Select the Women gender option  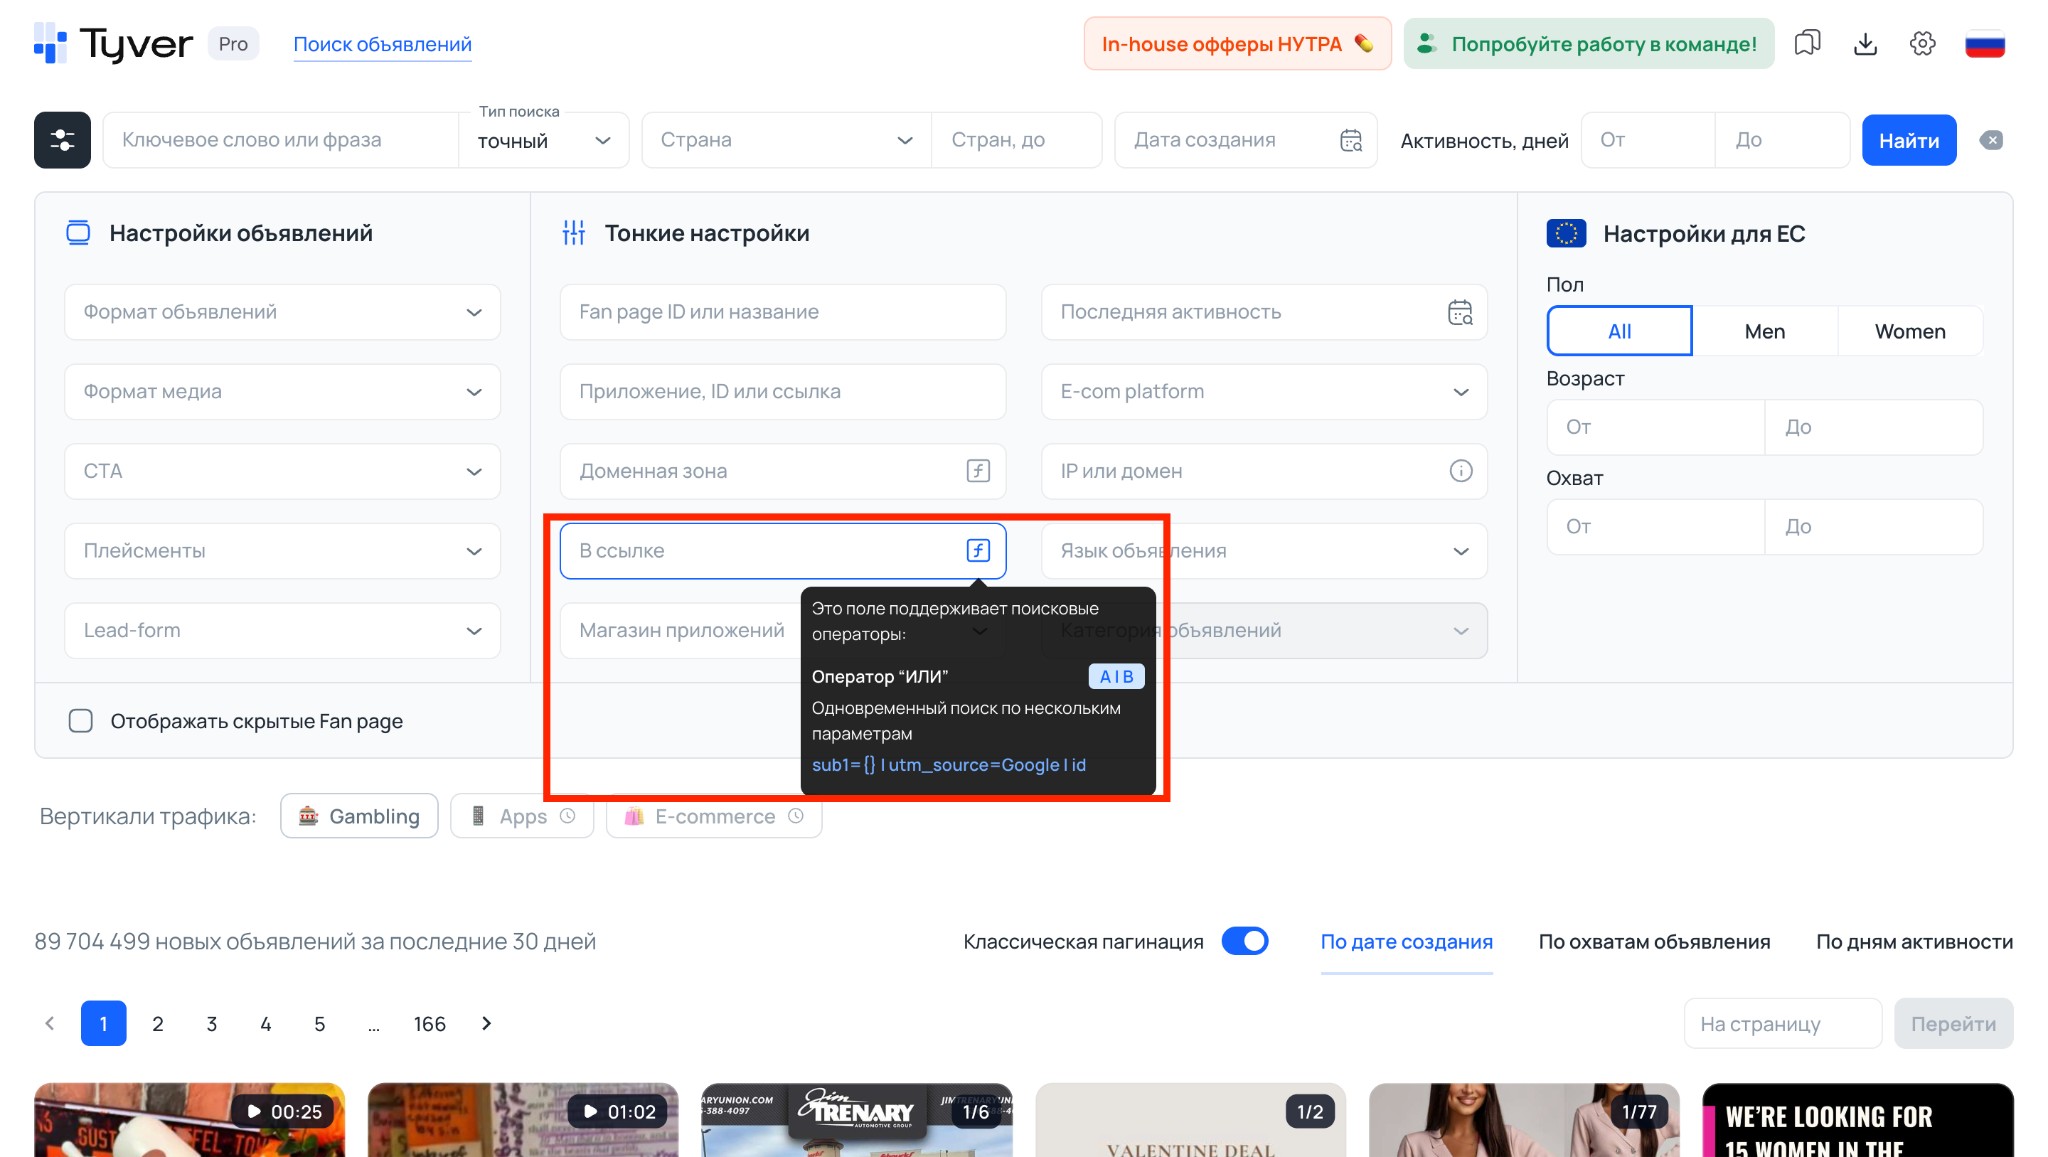[x=1909, y=331]
